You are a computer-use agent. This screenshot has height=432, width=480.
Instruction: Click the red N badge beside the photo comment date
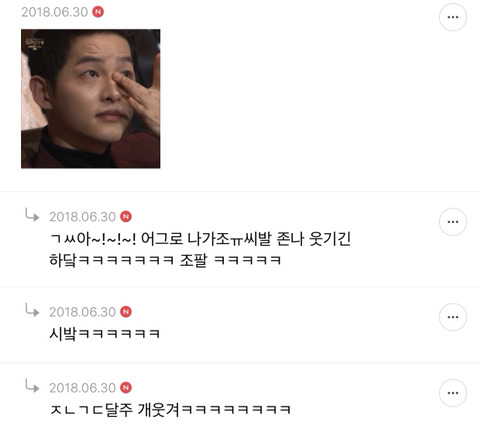tap(98, 12)
